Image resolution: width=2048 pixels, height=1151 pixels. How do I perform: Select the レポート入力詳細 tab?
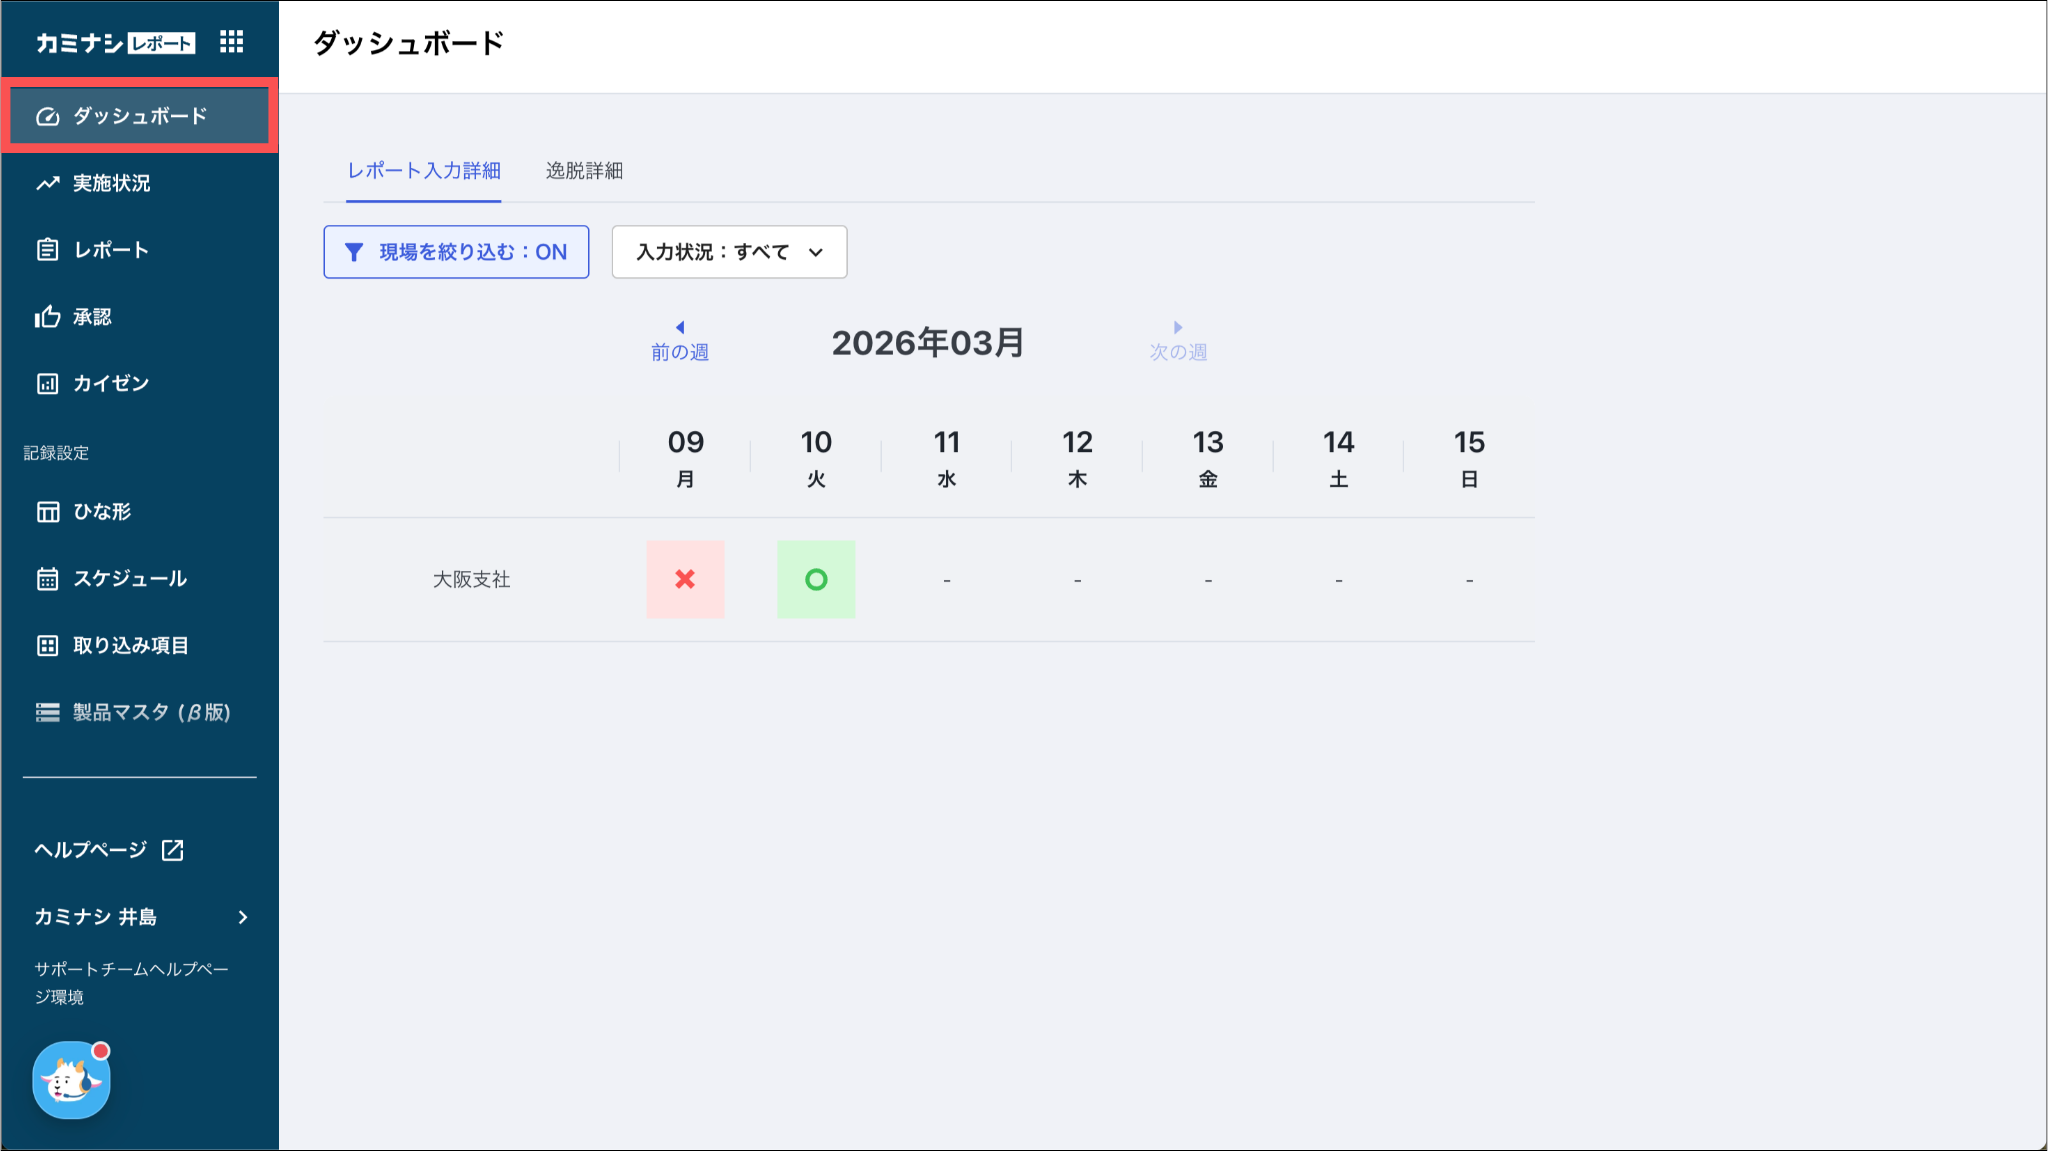(423, 171)
